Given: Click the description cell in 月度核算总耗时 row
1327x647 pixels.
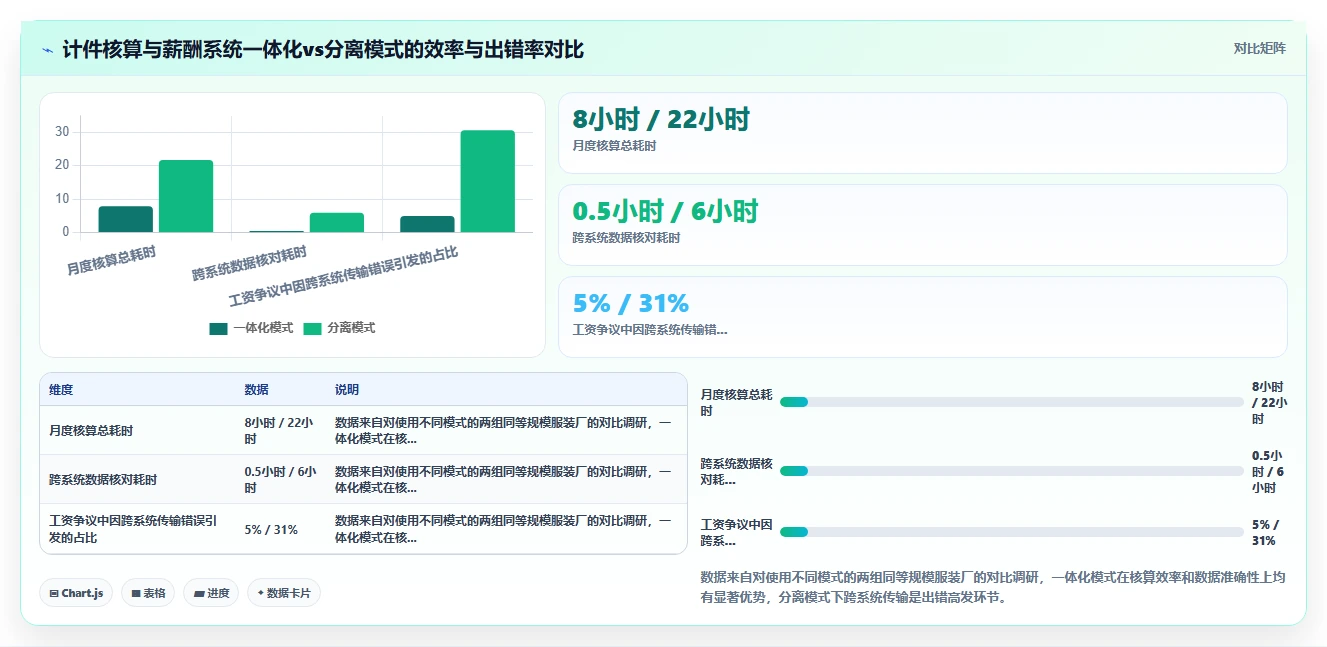Looking at the screenshot, I should (506, 431).
